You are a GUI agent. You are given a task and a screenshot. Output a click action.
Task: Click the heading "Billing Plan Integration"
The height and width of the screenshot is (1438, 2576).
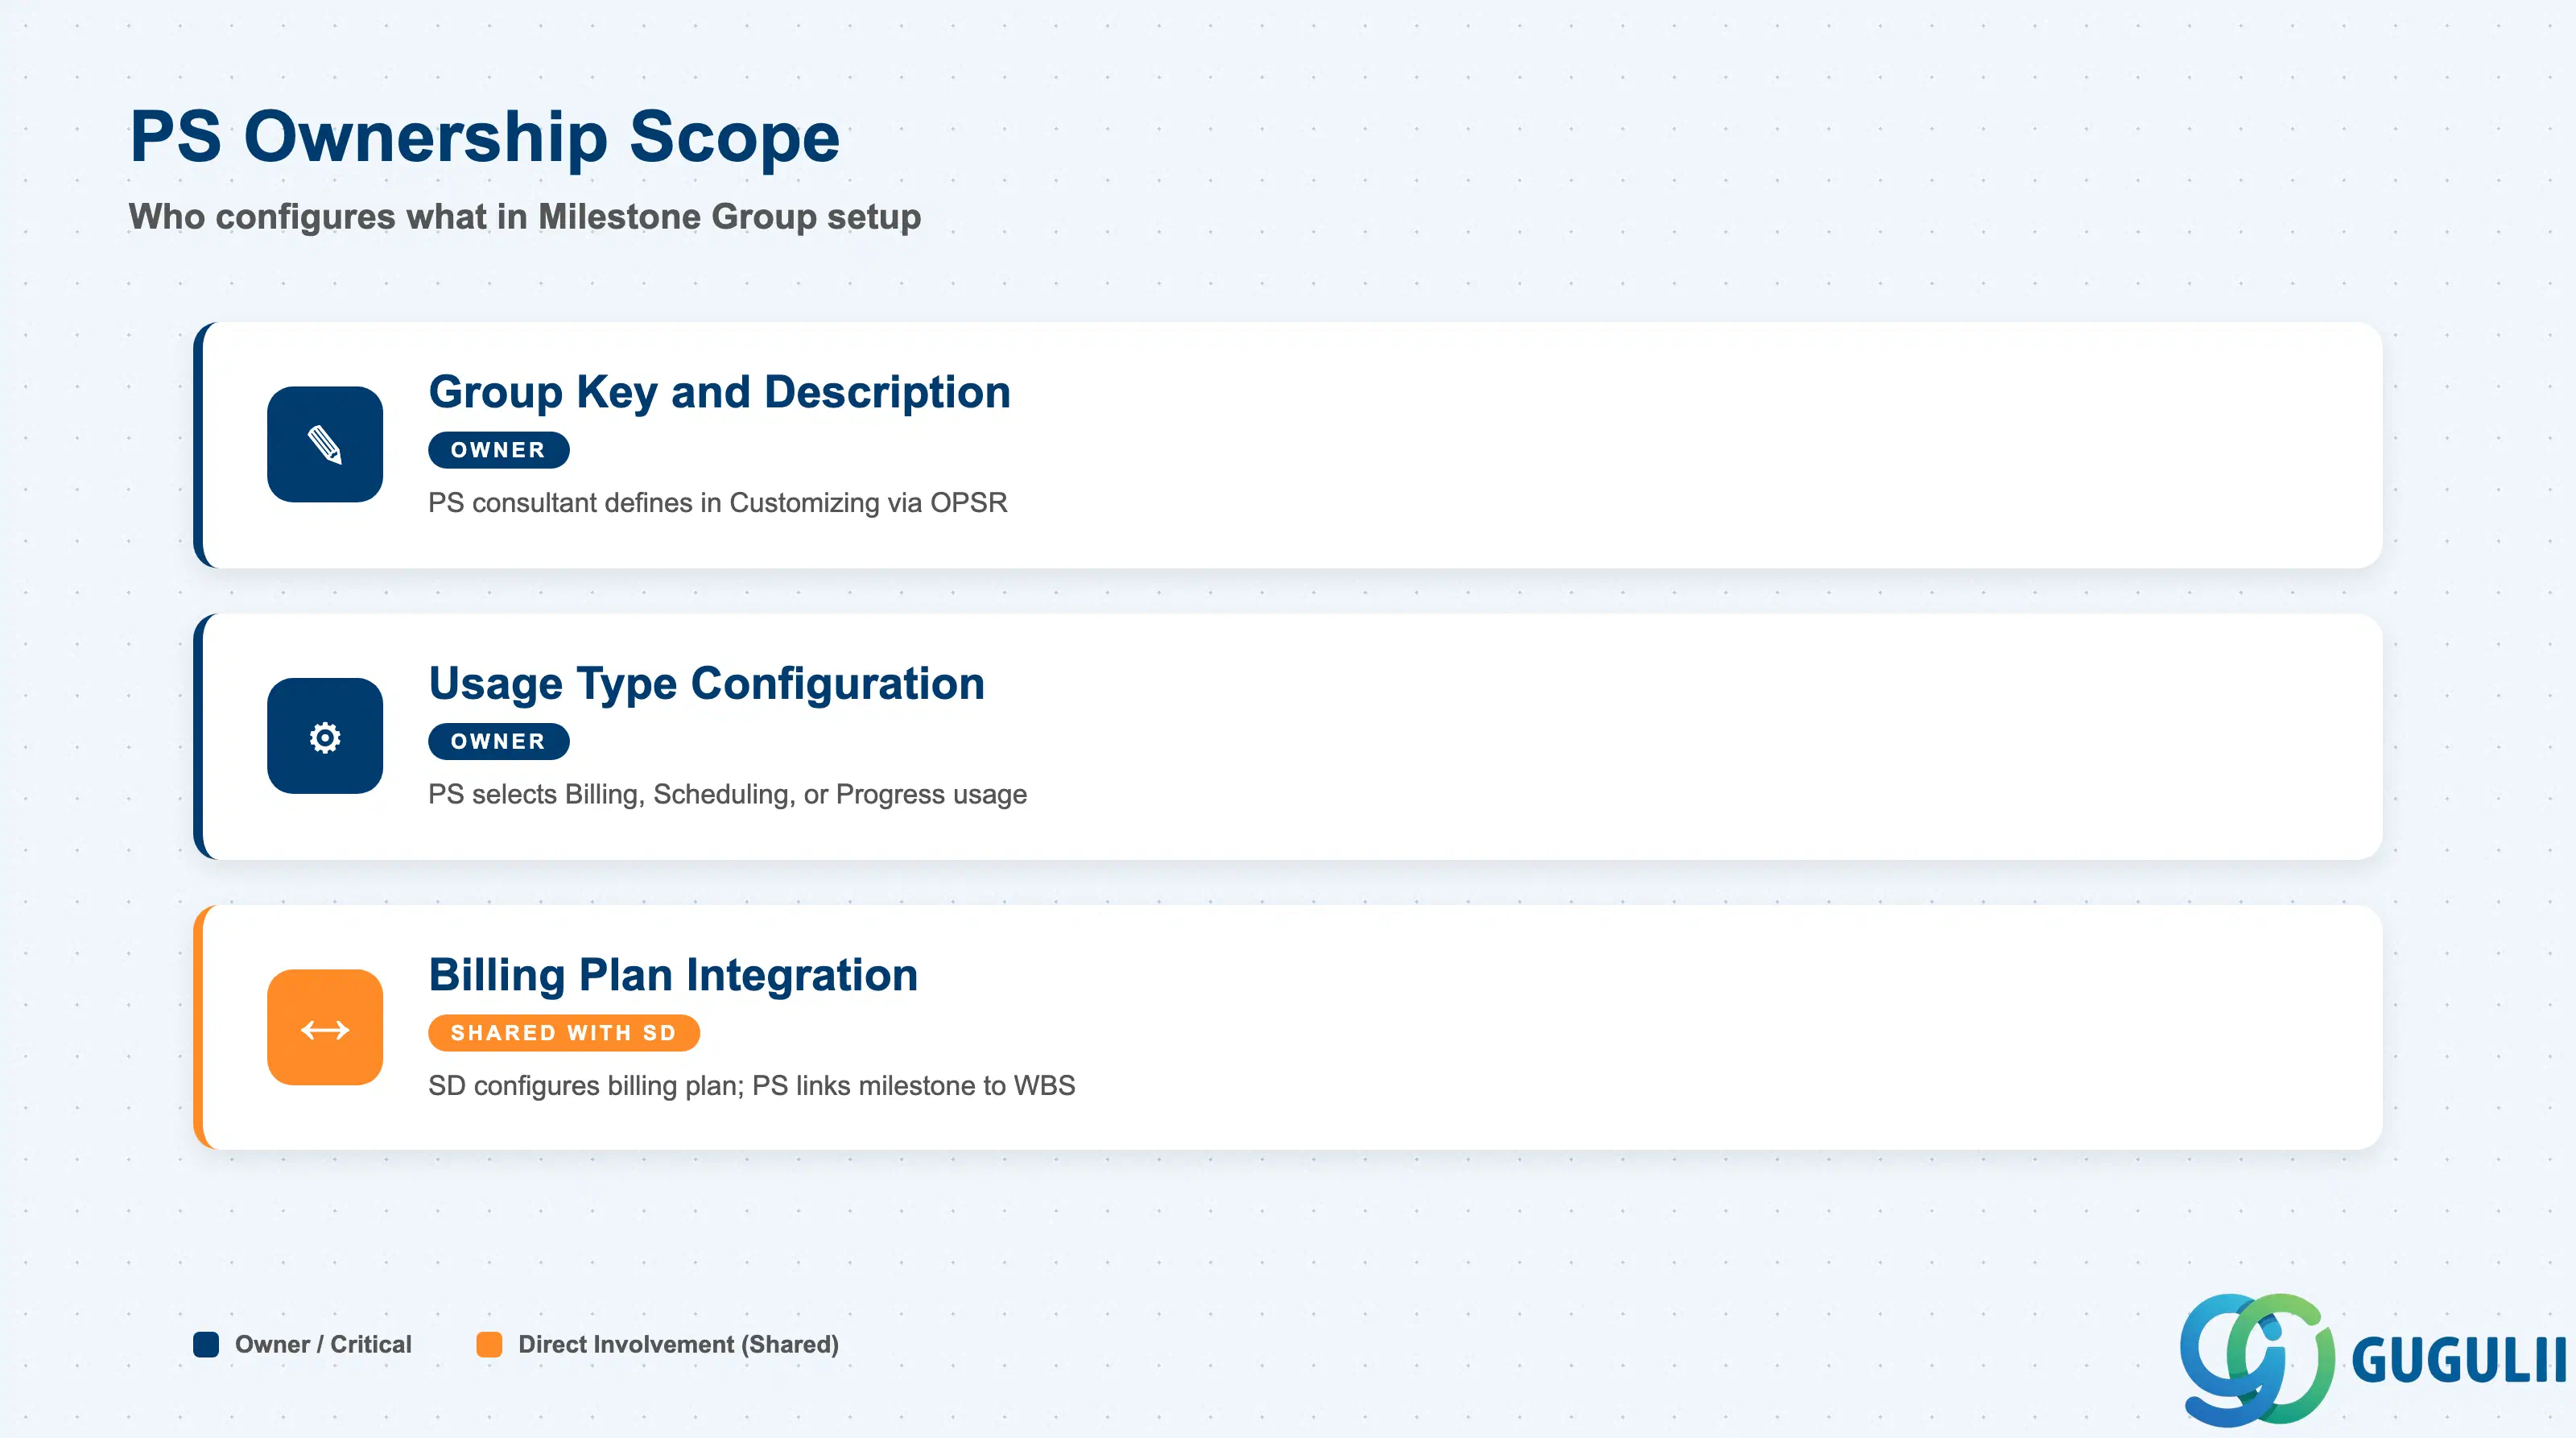click(673, 975)
